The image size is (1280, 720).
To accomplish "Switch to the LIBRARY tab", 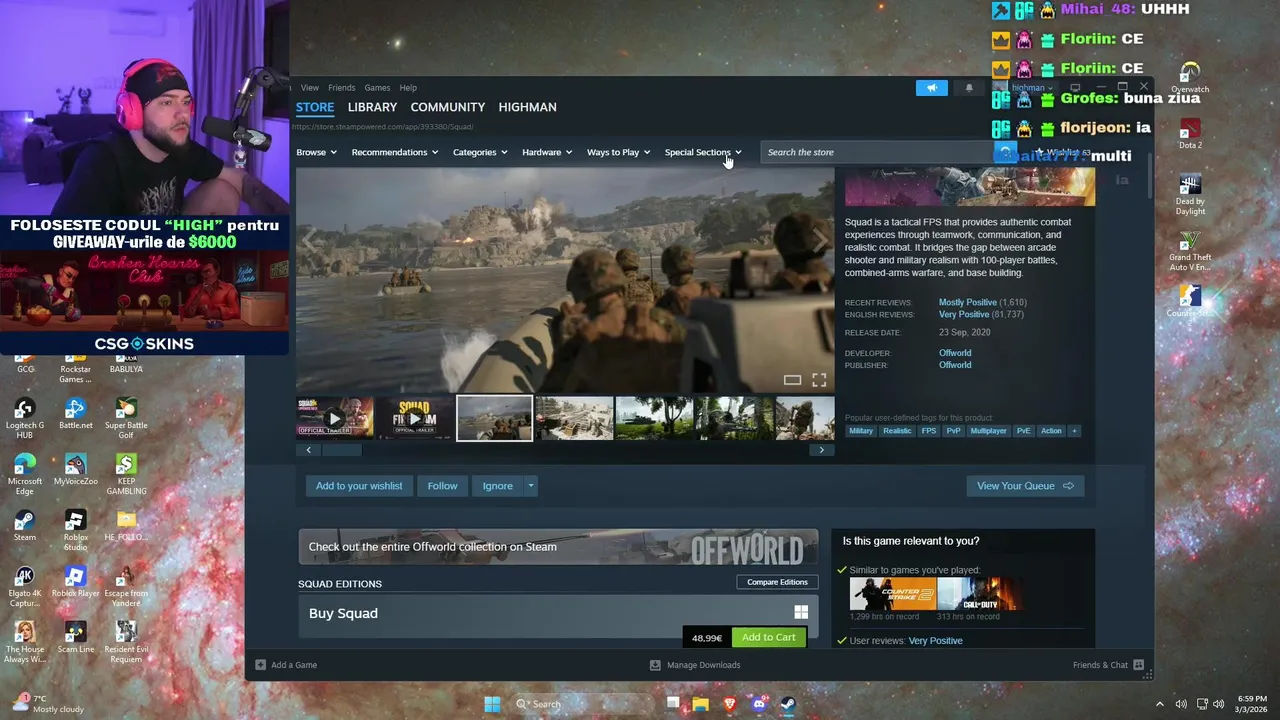I will tap(372, 107).
